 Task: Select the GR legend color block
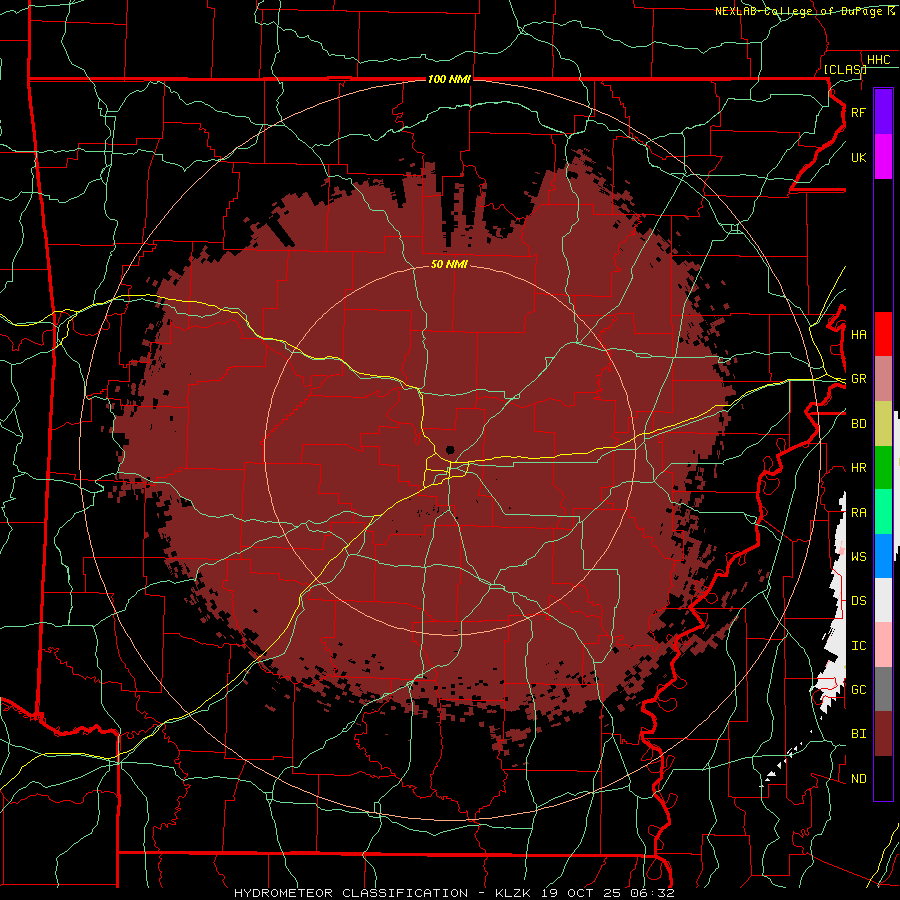tap(883, 378)
